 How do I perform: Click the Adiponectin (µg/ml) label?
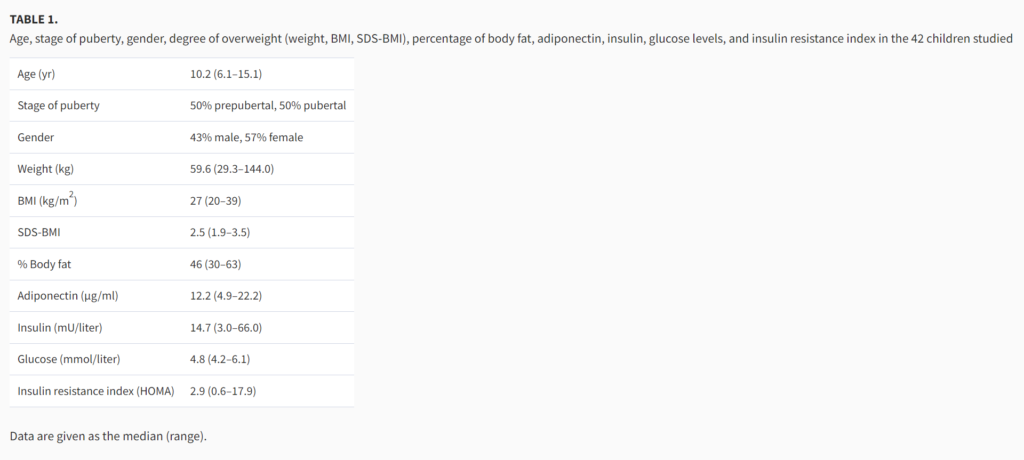[x=68, y=295]
